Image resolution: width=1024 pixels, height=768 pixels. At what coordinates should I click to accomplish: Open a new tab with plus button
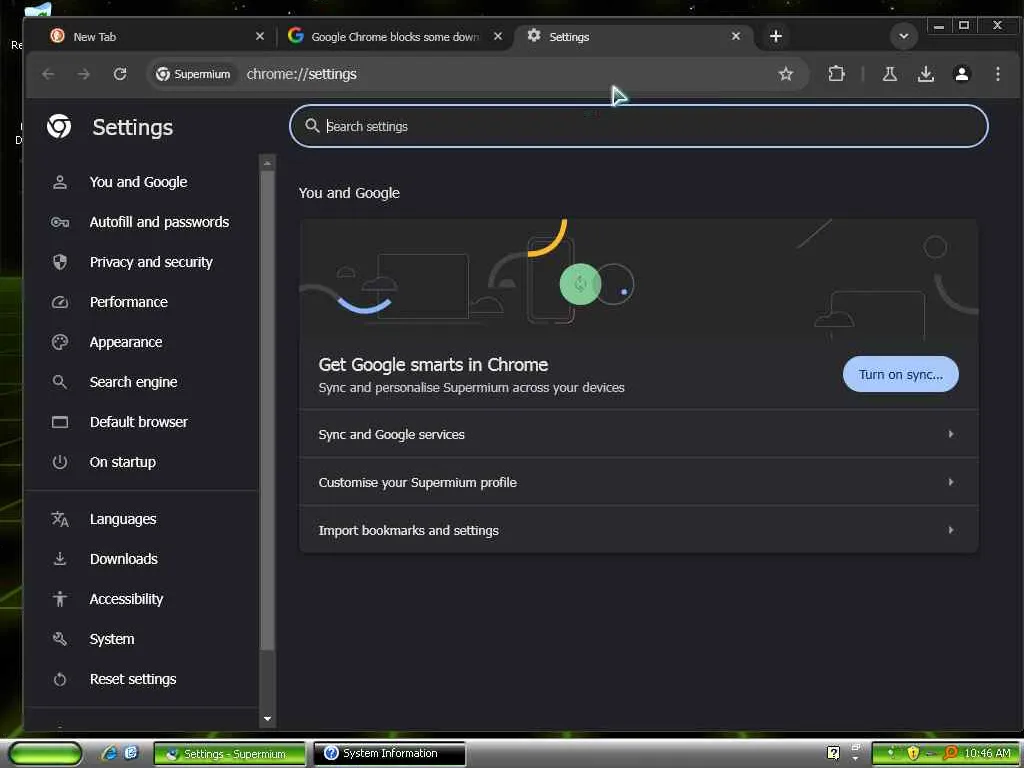[x=776, y=37]
